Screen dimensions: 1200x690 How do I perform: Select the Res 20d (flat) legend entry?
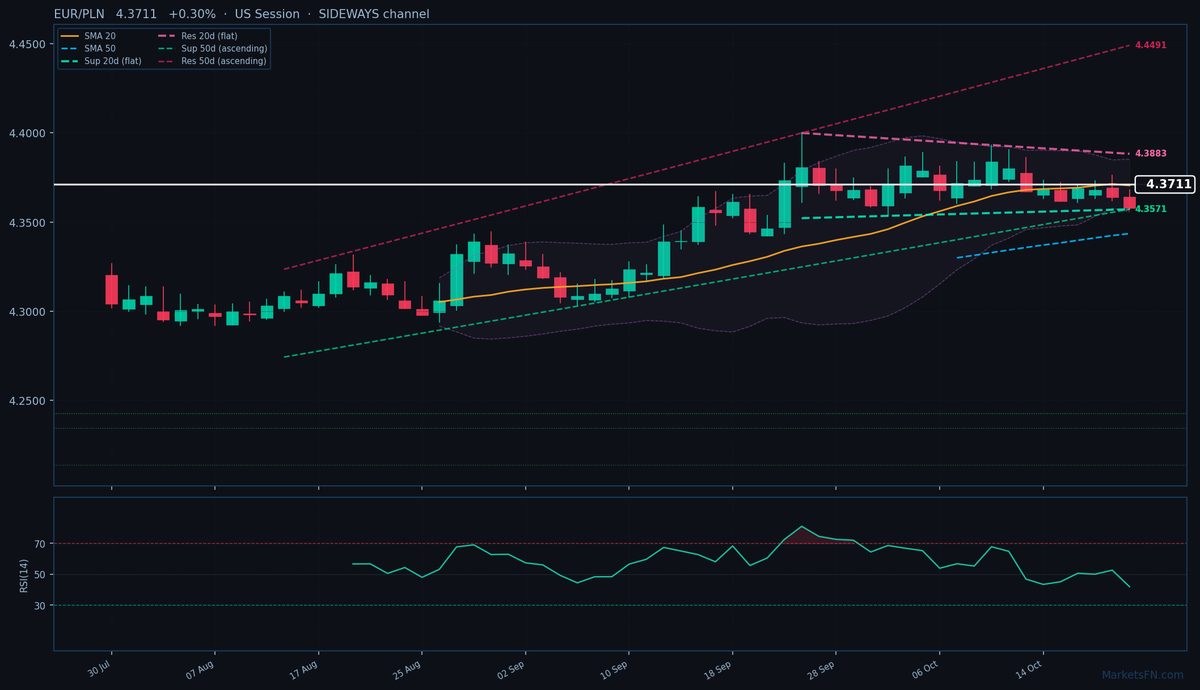[x=198, y=36]
